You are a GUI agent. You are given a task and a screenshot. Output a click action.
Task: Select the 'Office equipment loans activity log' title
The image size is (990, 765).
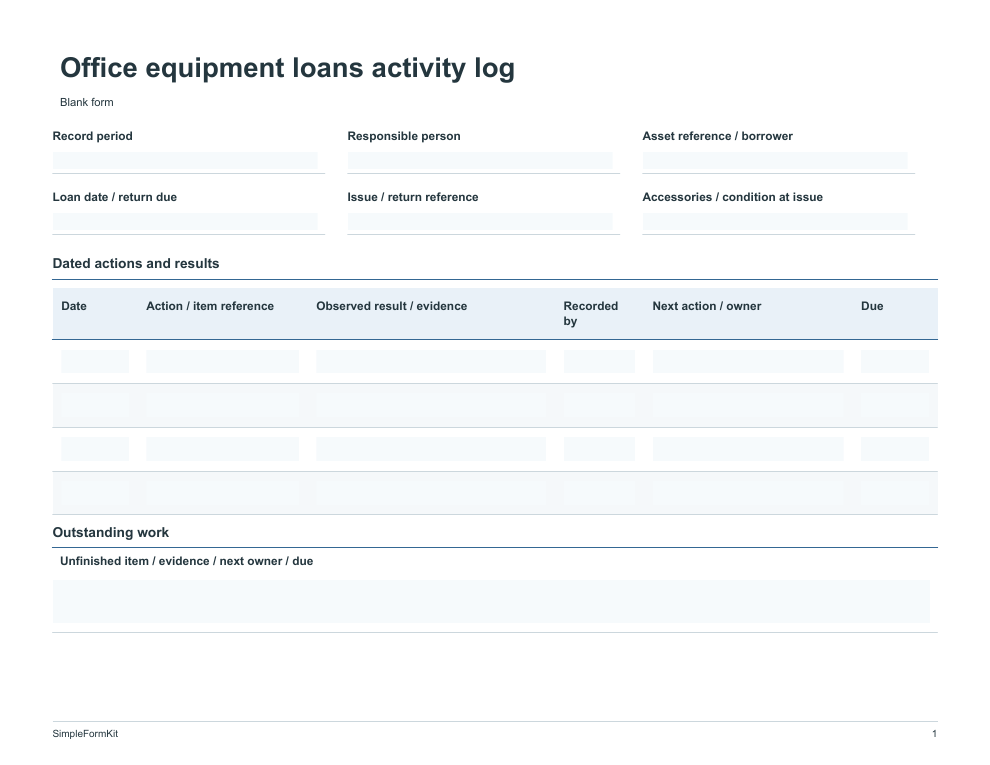tap(287, 68)
